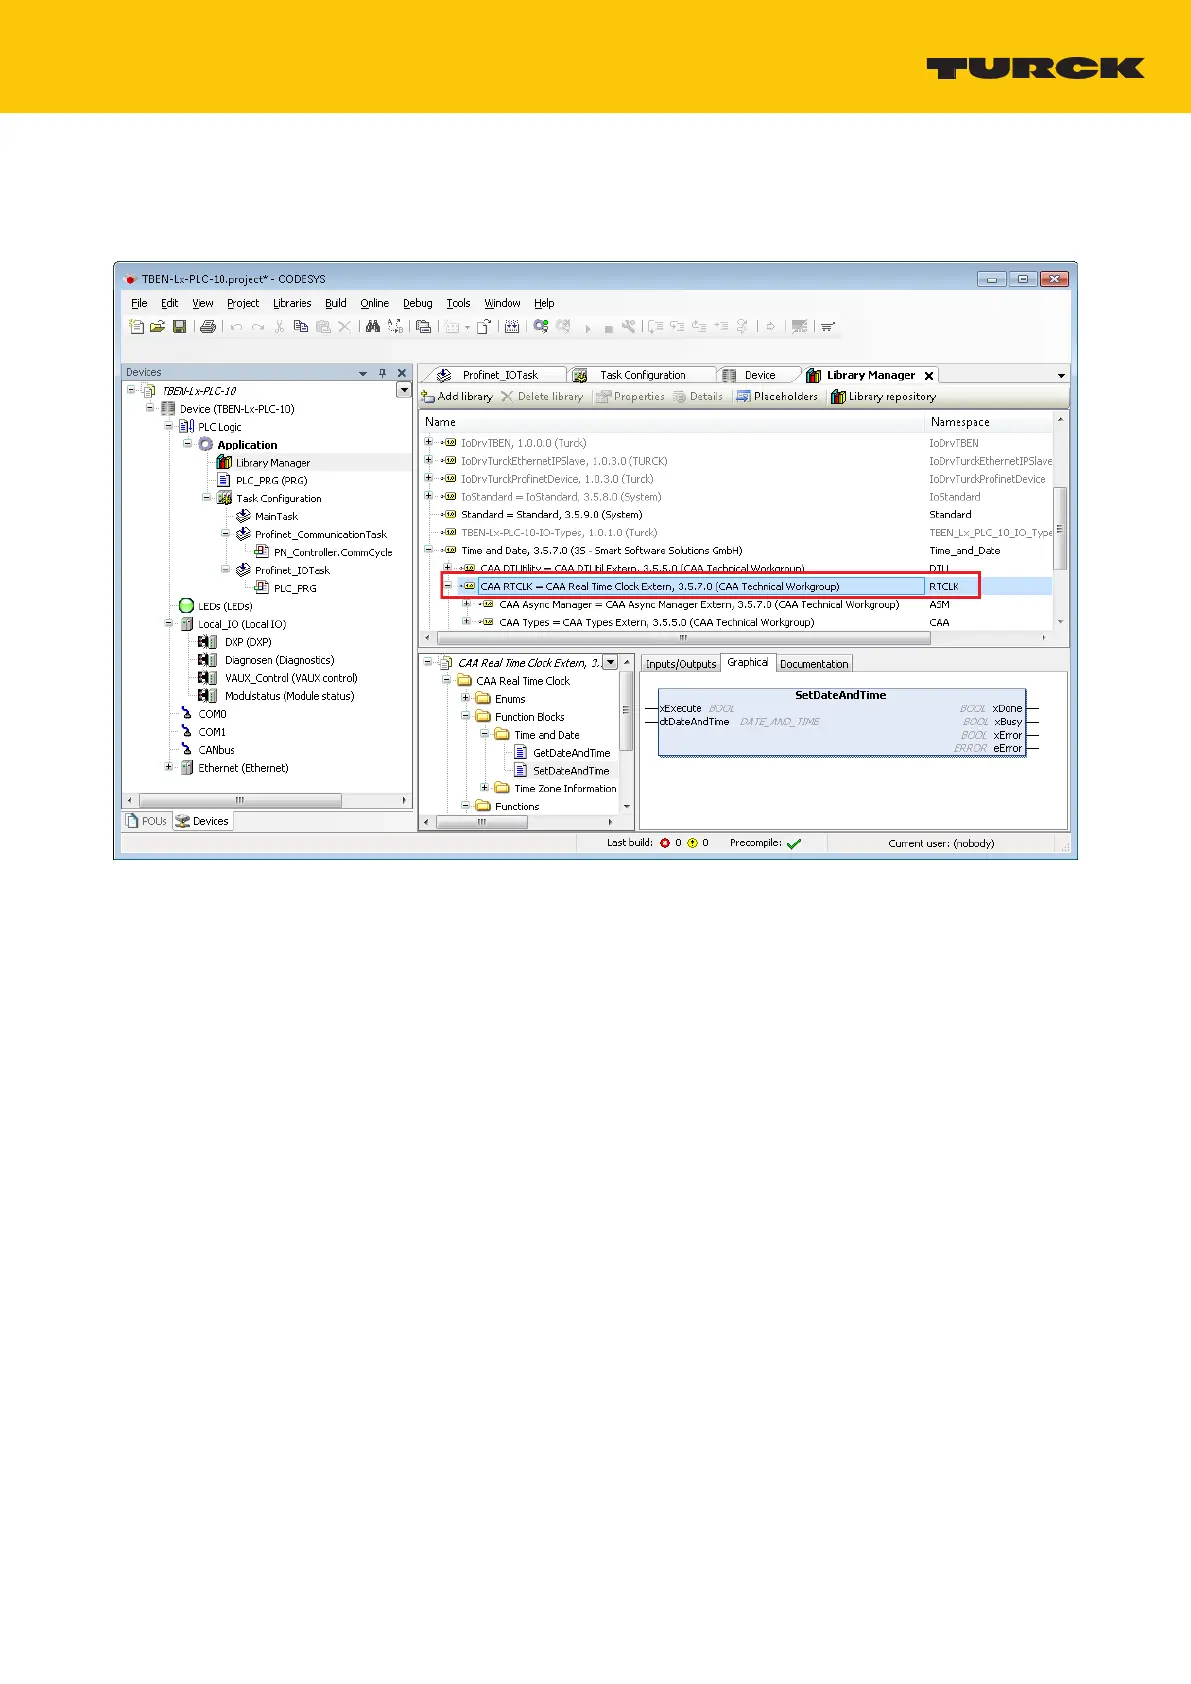Click the Build toolbar icon

click(x=512, y=326)
